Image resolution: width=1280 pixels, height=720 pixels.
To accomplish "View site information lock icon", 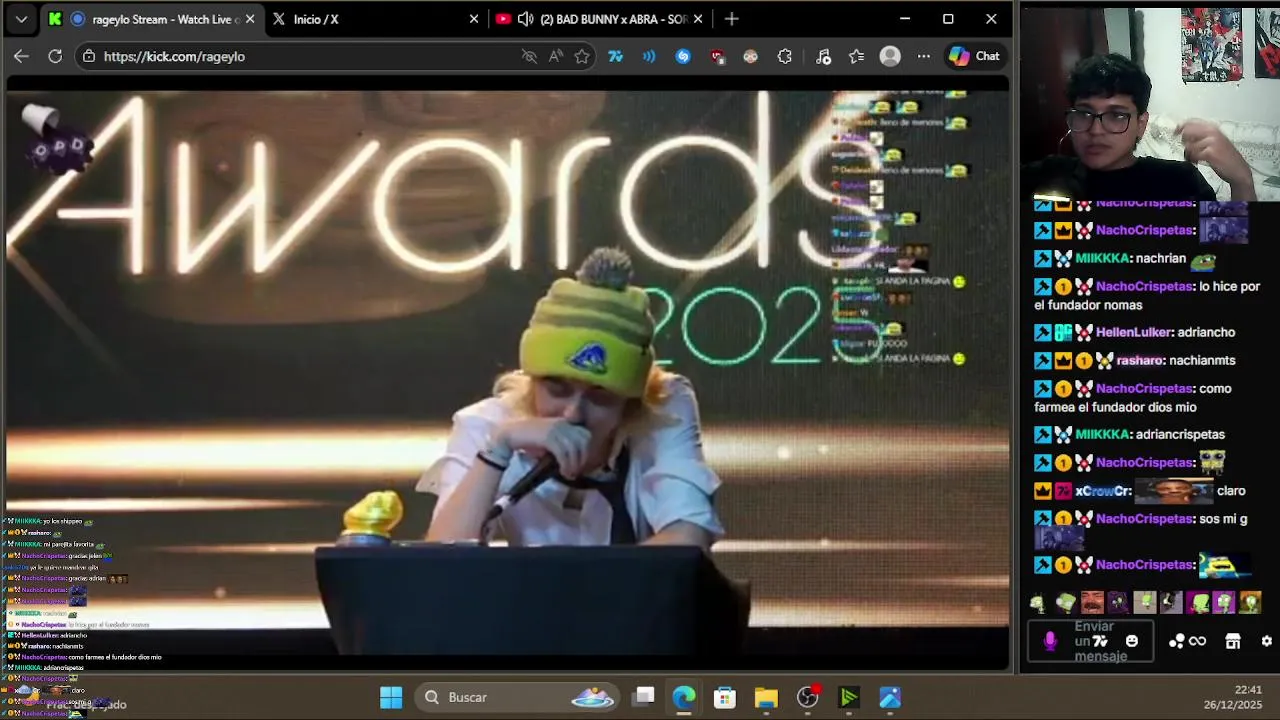I will pos(89,56).
